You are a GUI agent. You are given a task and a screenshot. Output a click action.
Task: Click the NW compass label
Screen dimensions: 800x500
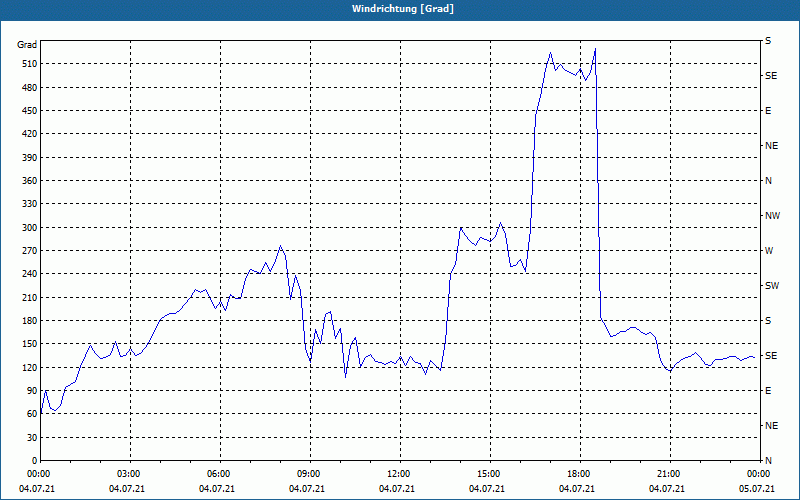click(772, 216)
